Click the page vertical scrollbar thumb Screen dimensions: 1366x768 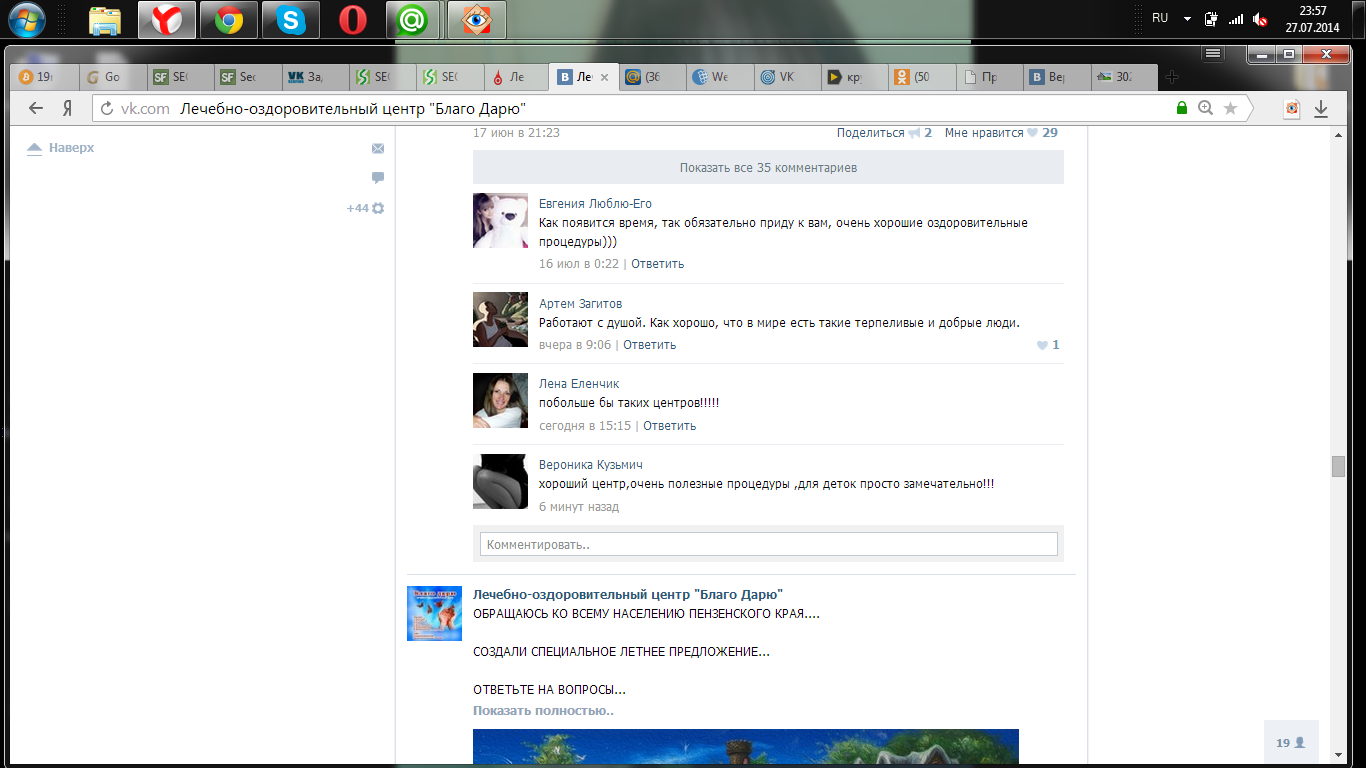coord(1338,466)
